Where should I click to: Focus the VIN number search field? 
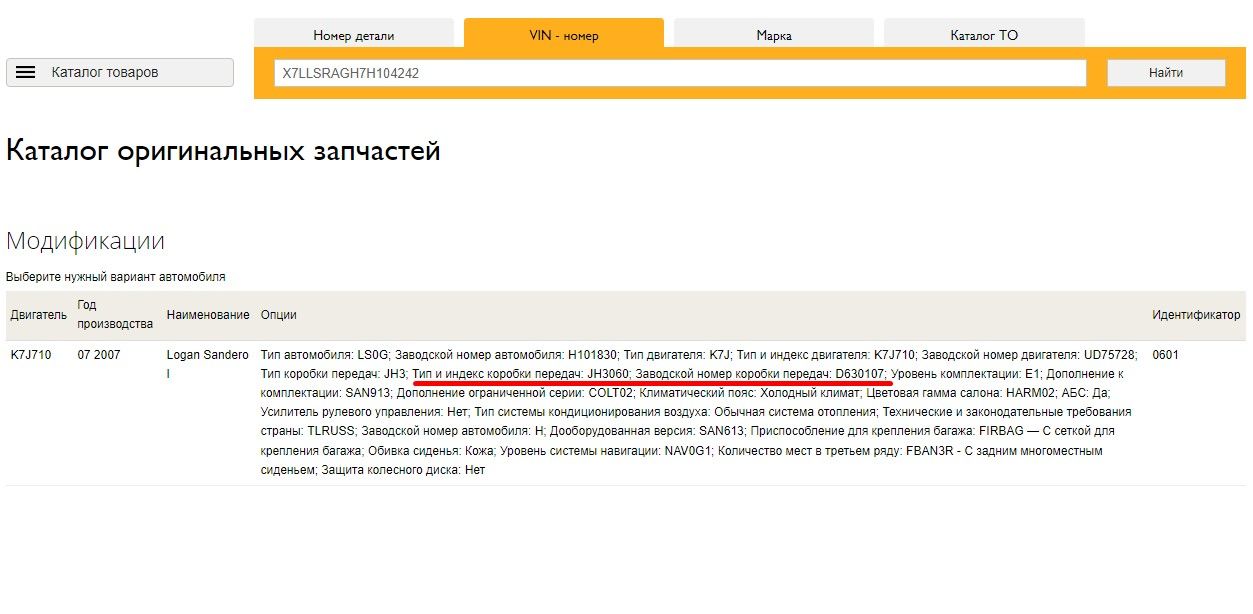(x=680, y=73)
